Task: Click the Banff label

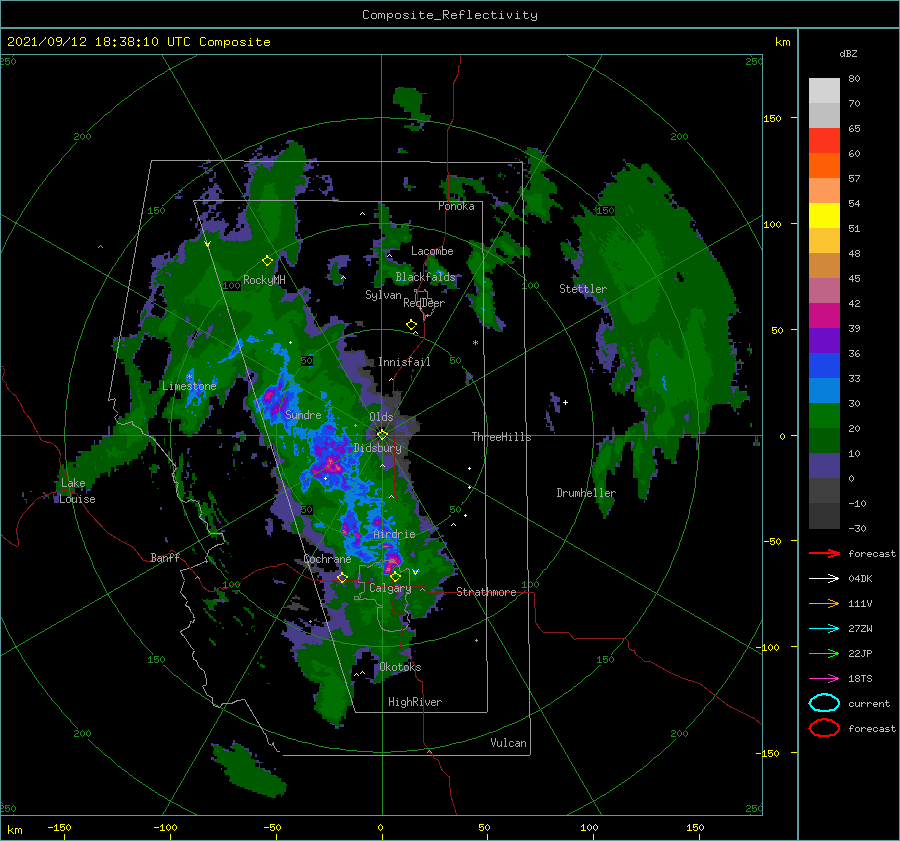Action: click(x=165, y=557)
